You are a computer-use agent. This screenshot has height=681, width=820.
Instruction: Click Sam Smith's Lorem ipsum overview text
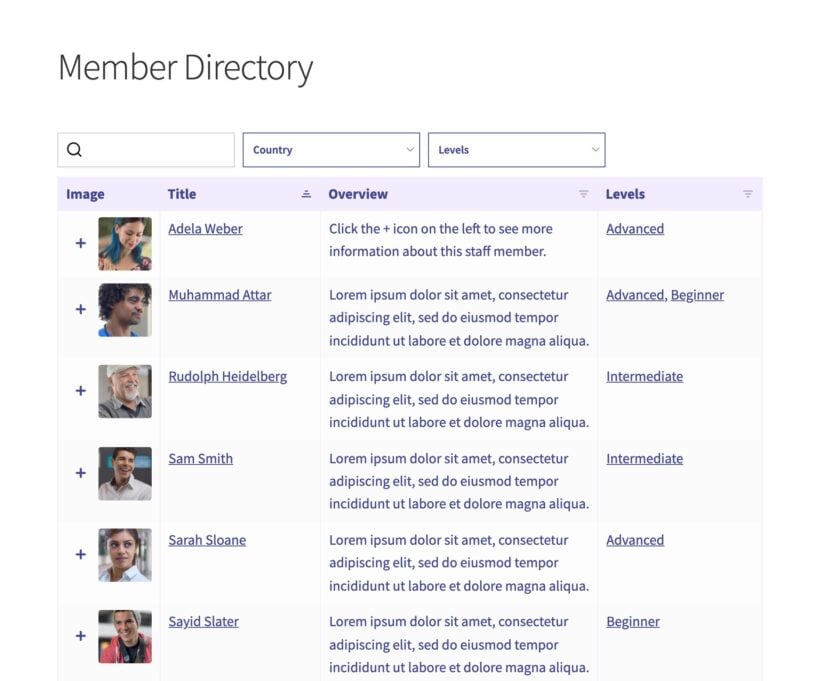pyautogui.click(x=459, y=481)
